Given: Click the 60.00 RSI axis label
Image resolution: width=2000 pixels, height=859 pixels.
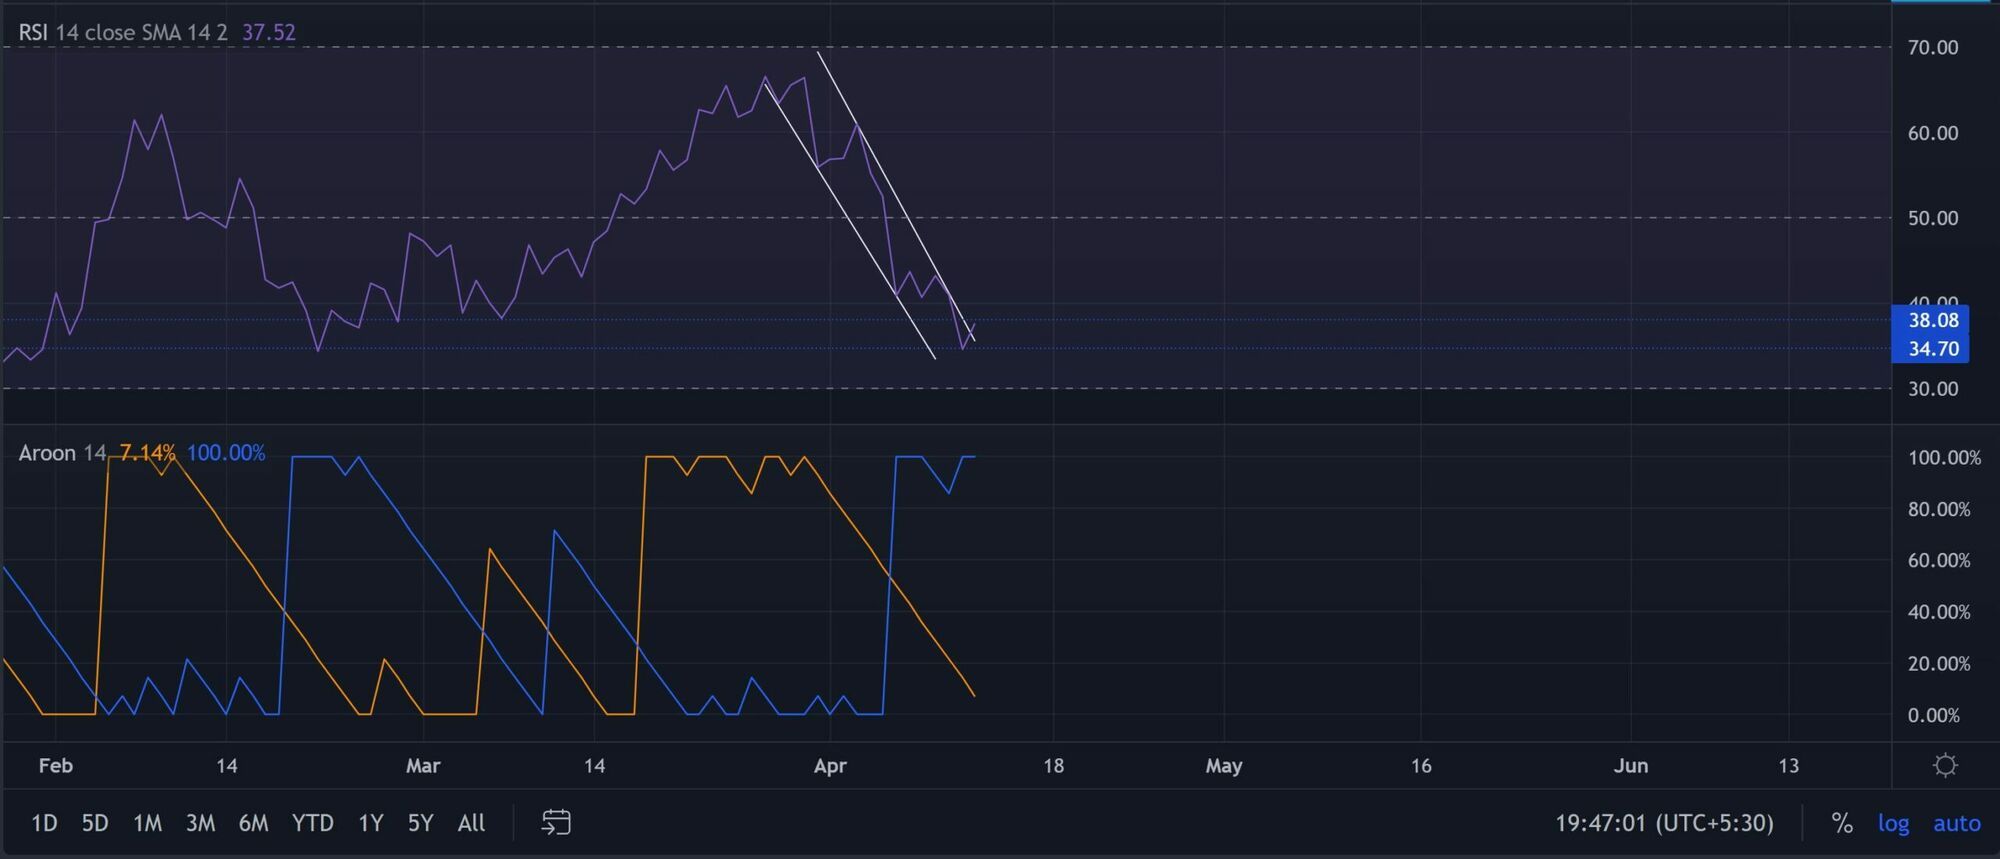Looking at the screenshot, I should (x=1933, y=133).
